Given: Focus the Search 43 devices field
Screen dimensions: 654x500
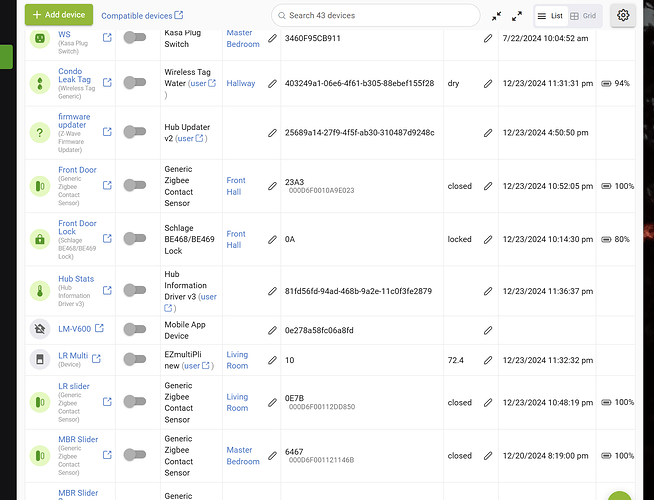Looking at the screenshot, I should (x=375, y=15).
